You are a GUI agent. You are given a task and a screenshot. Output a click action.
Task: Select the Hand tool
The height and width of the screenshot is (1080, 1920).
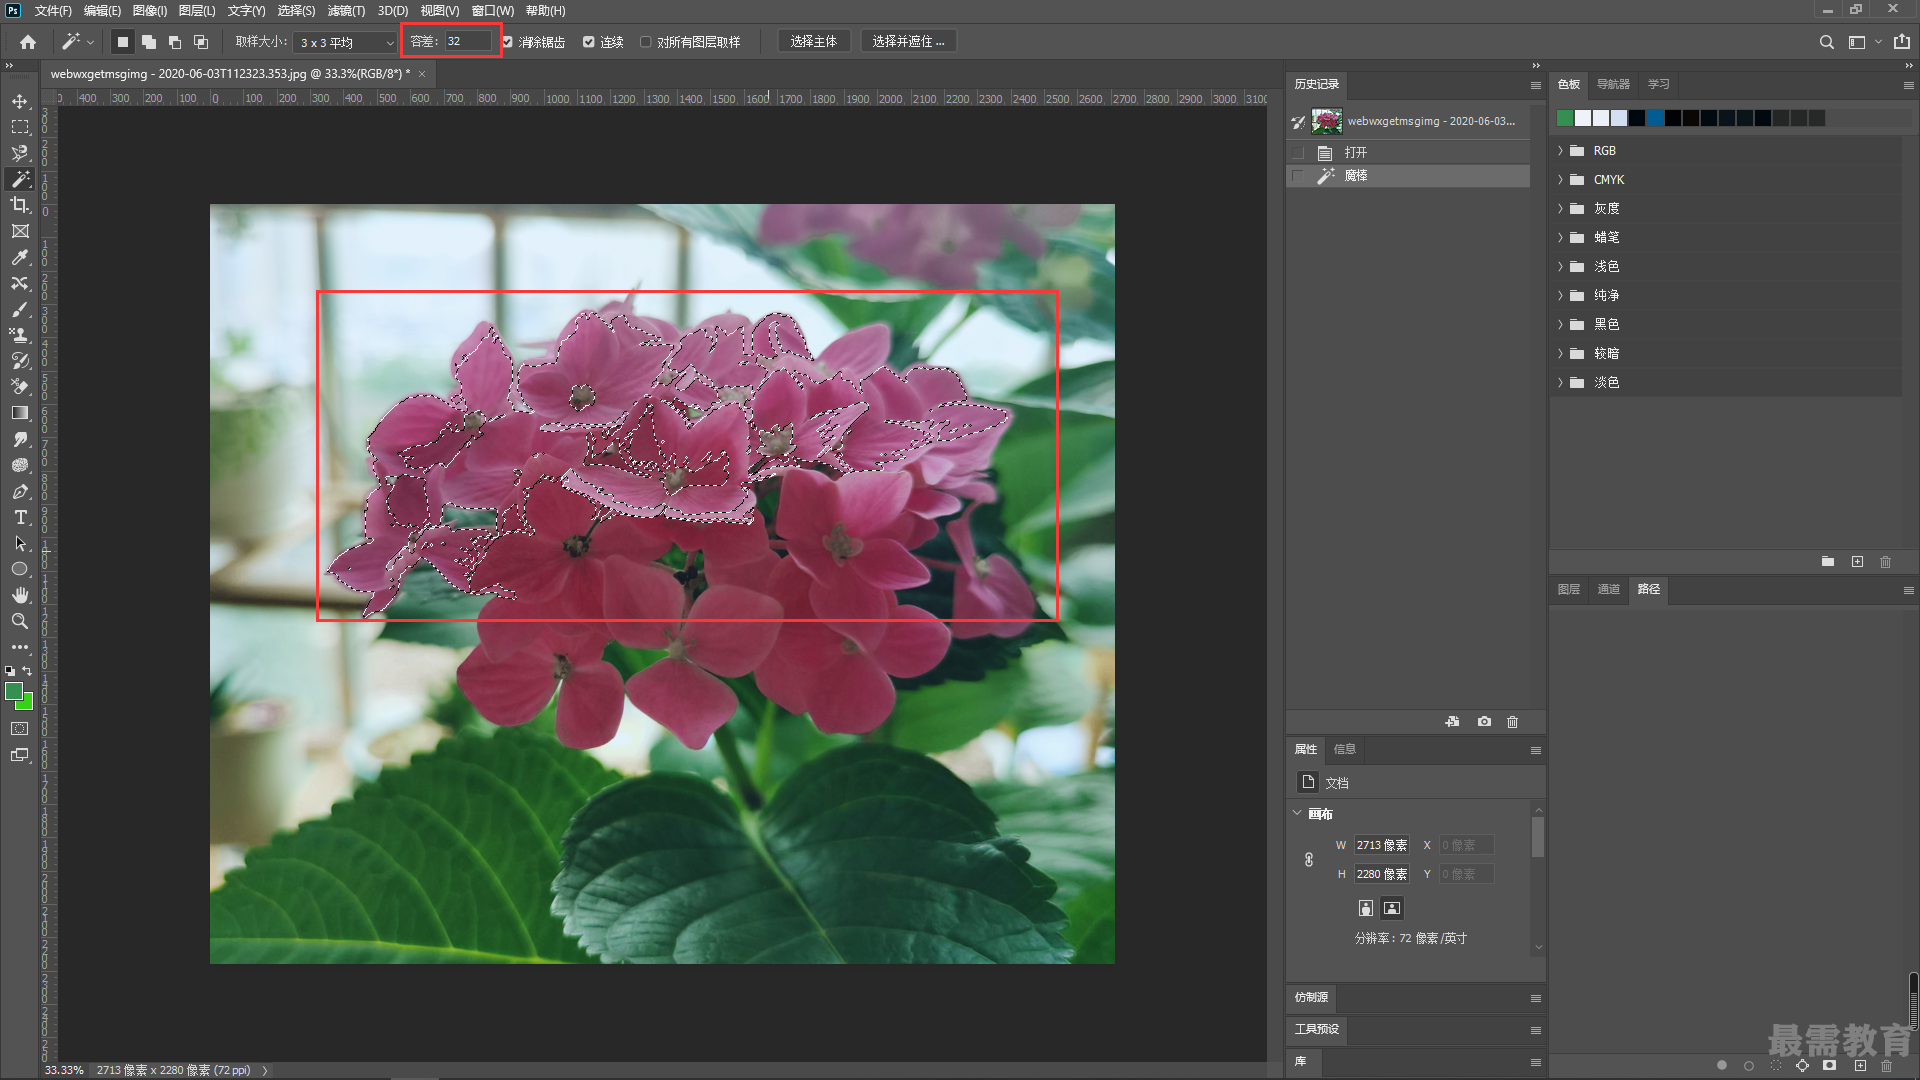(20, 595)
